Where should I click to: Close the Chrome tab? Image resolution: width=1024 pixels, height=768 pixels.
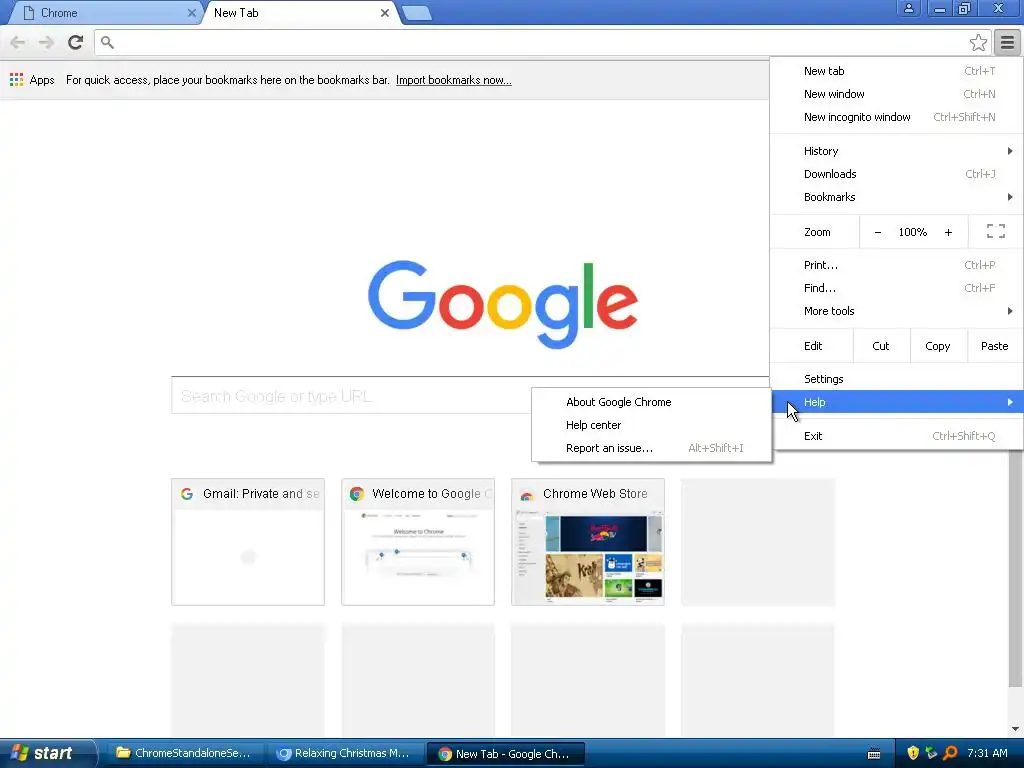[x=191, y=13]
